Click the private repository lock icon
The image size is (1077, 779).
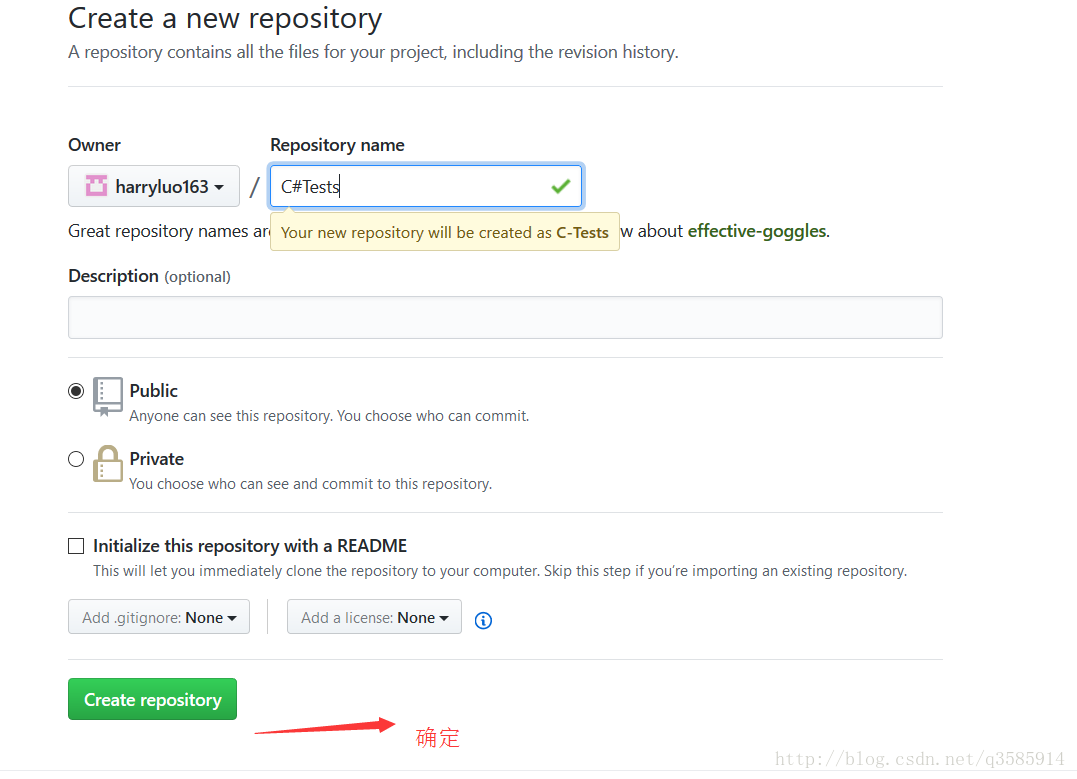108,464
